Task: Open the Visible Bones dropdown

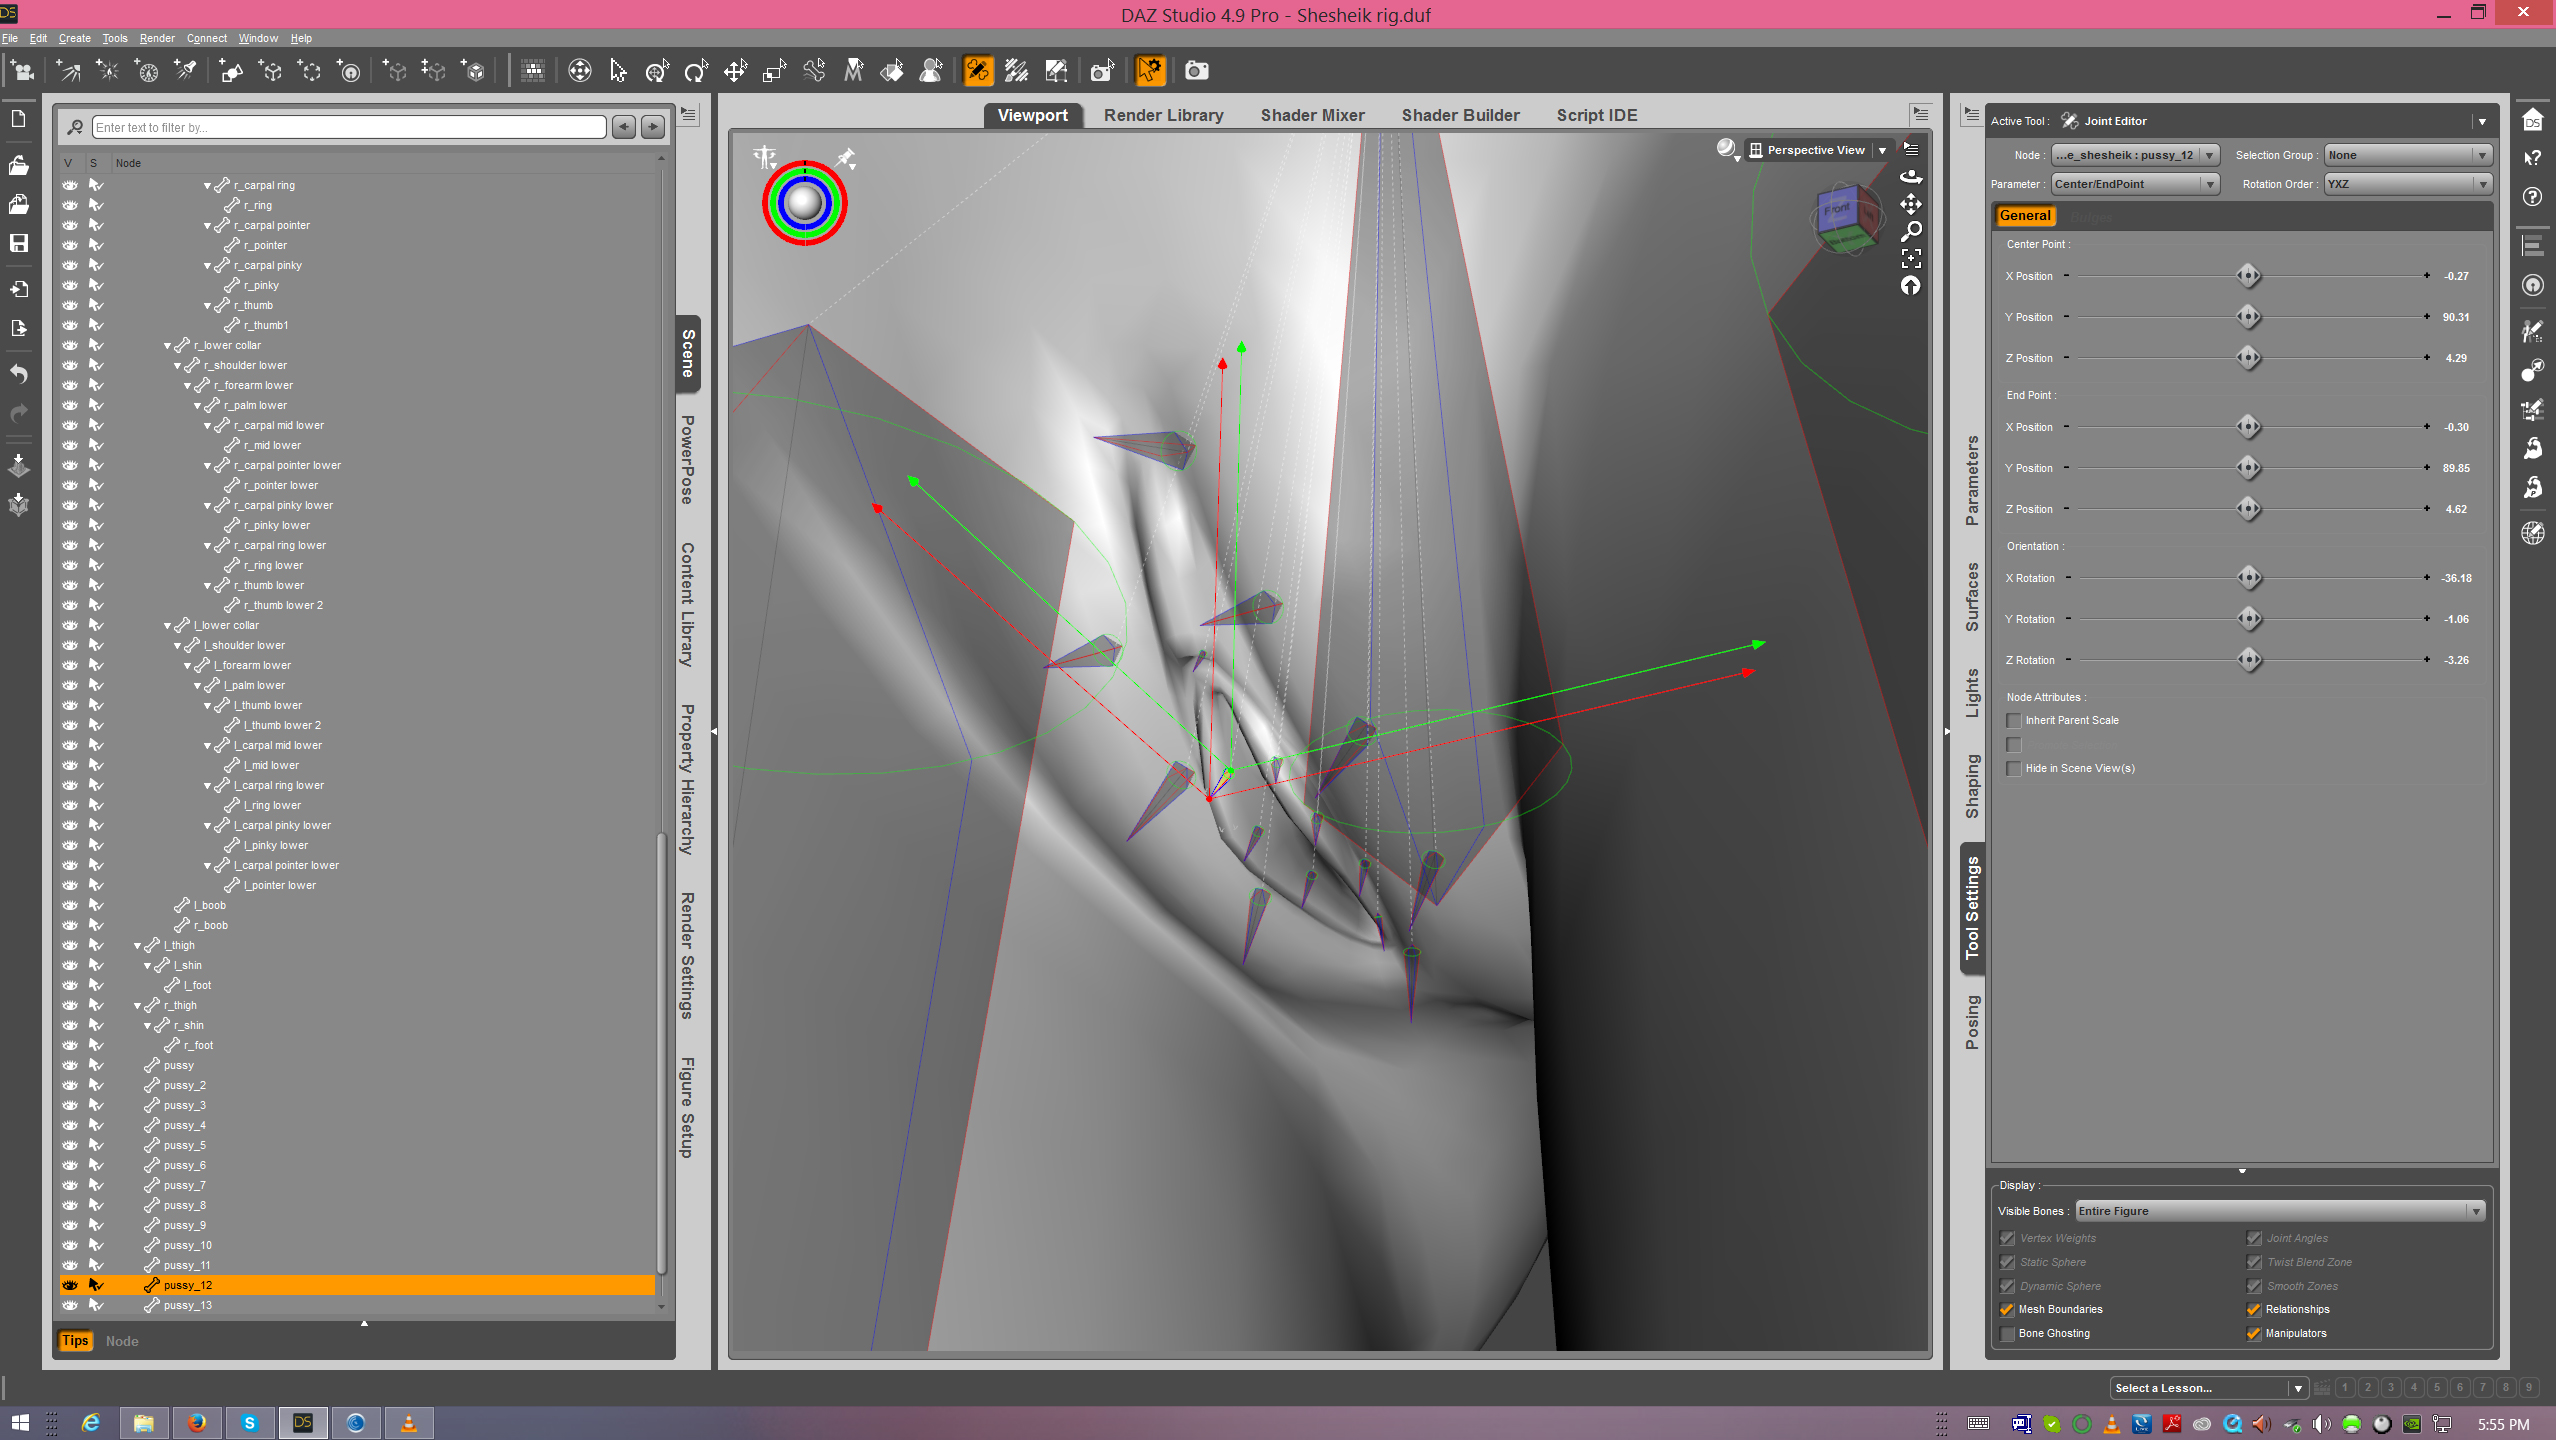Action: (2279, 1211)
